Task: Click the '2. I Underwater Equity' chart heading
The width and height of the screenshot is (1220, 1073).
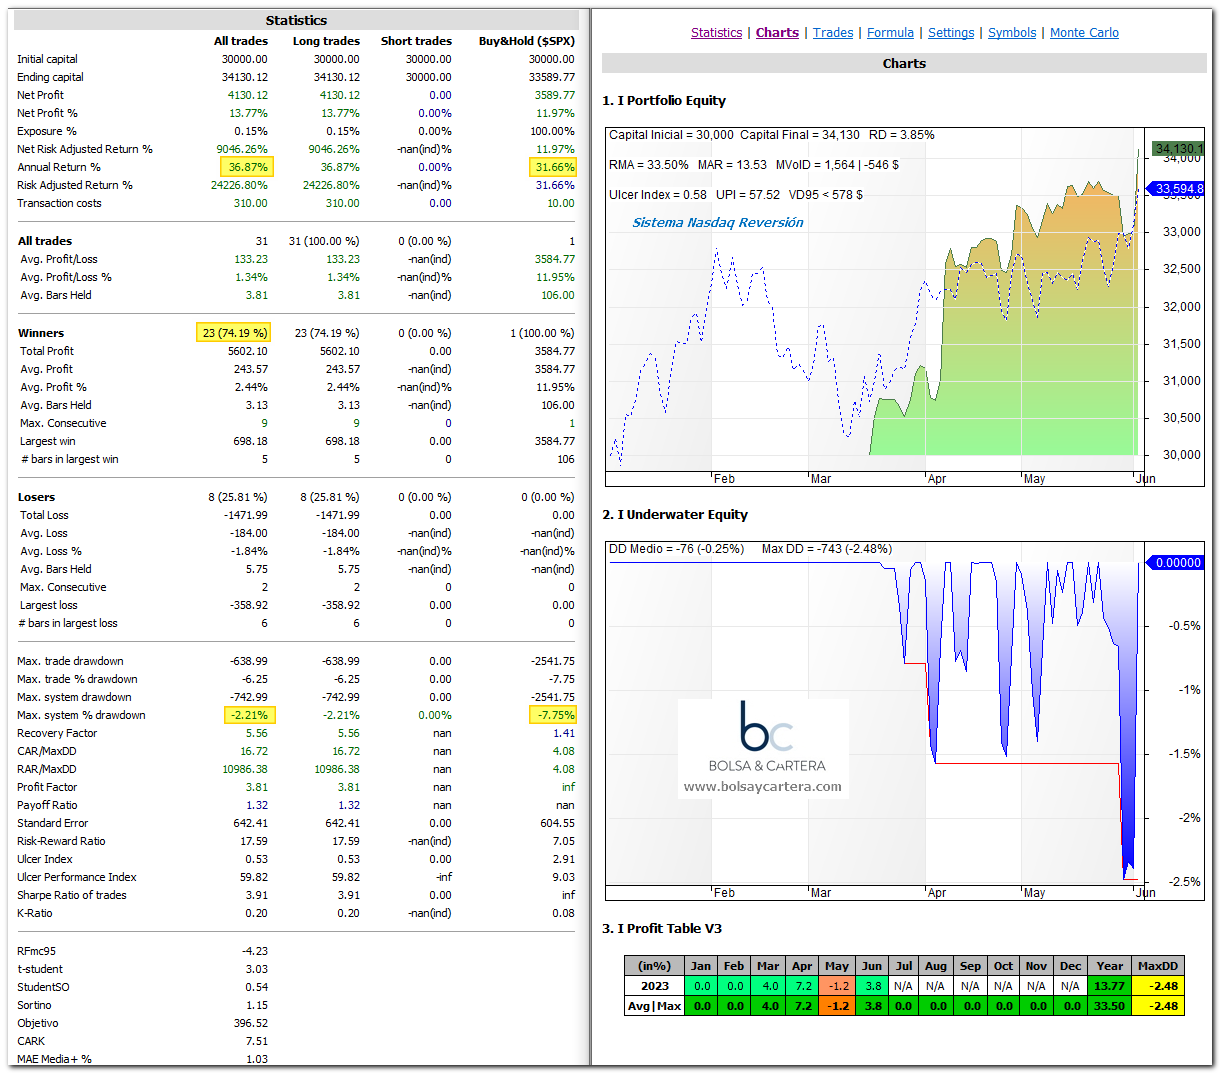Action: point(675,514)
